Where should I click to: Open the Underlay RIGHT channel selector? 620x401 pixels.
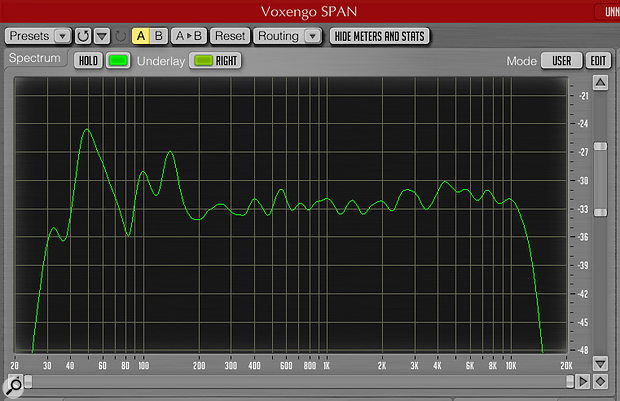(x=215, y=61)
